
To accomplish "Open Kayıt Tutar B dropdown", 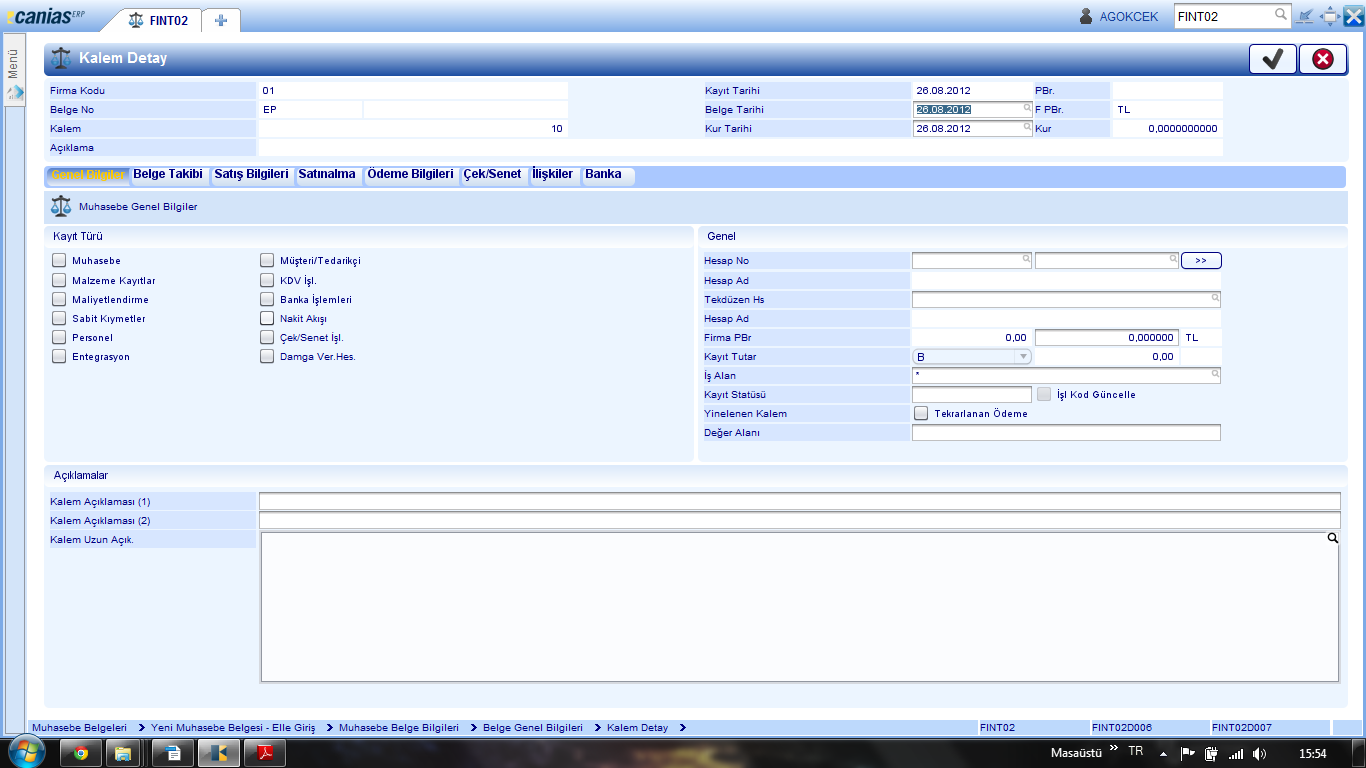I will click(972, 356).
